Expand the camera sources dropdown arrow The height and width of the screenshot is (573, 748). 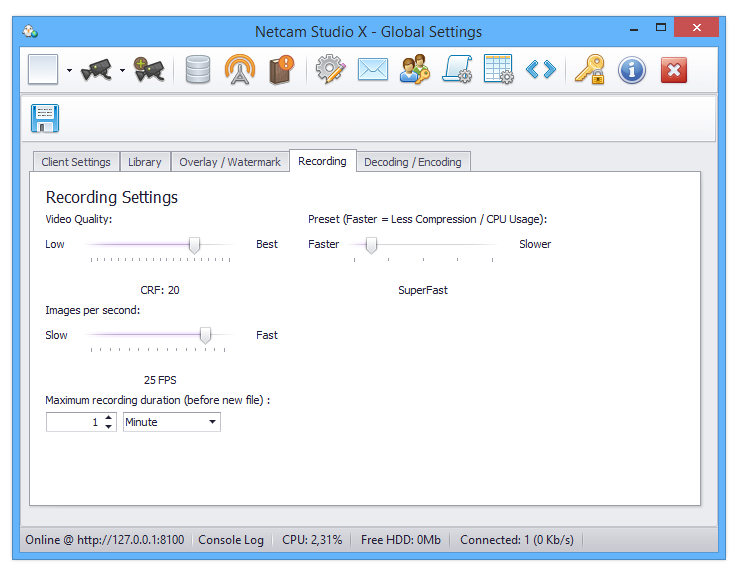(x=123, y=71)
